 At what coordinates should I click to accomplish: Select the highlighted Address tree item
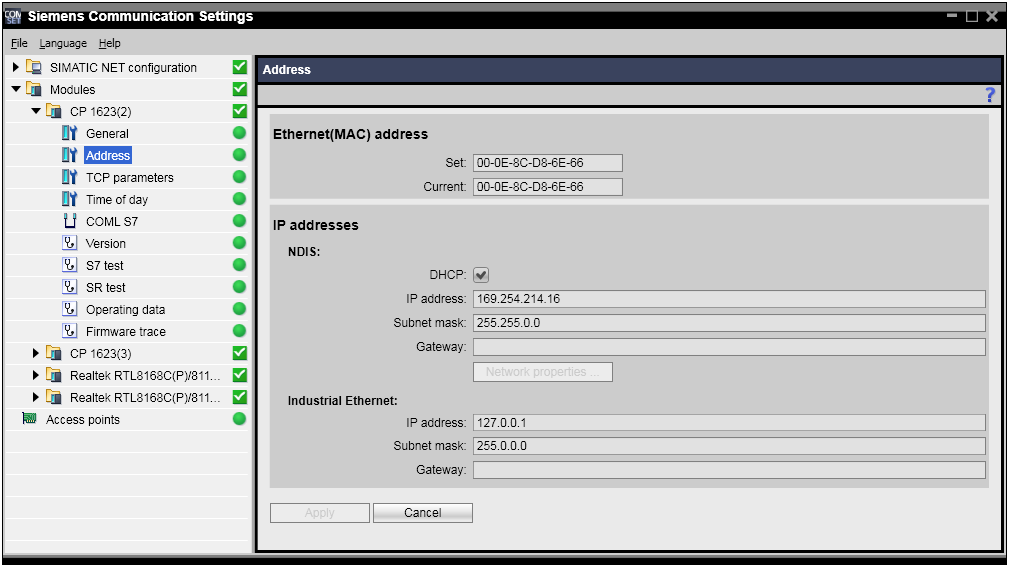pos(108,155)
